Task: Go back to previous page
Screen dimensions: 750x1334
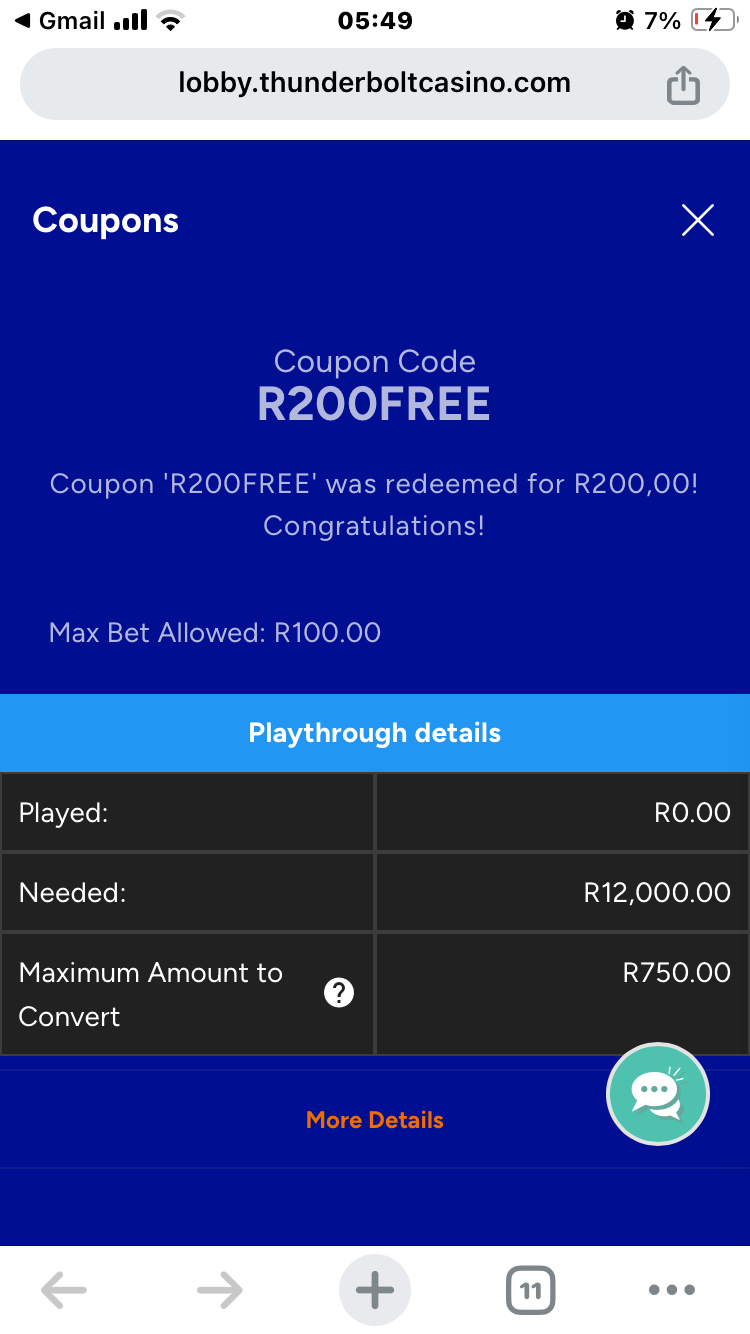Action: point(64,1290)
